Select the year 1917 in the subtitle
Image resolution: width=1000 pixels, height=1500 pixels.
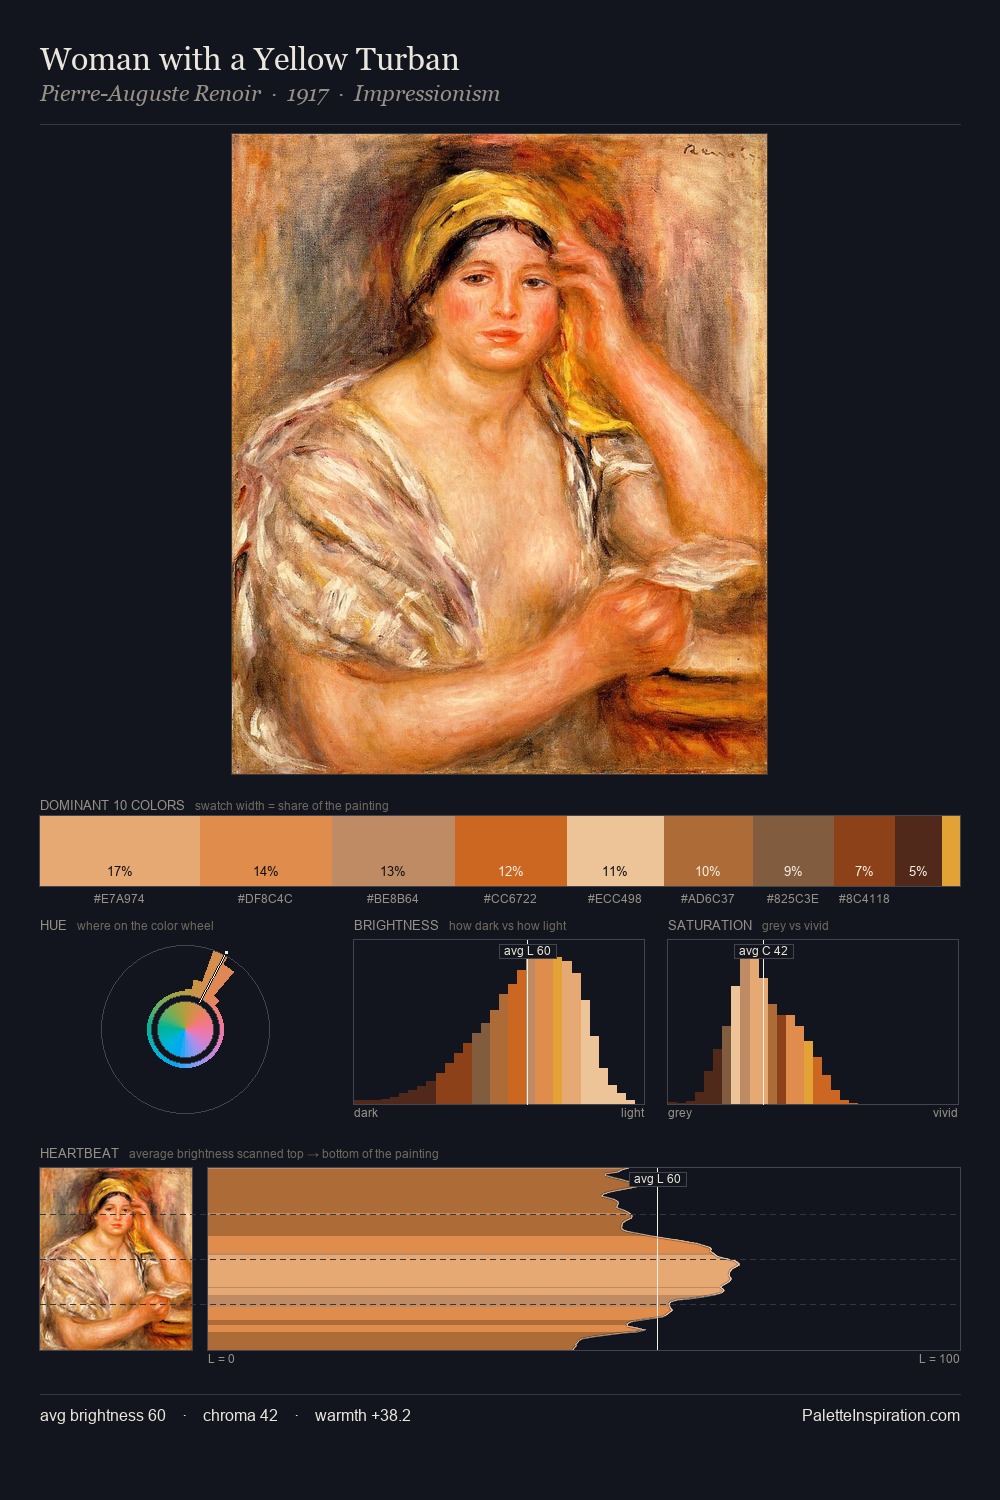coord(308,94)
